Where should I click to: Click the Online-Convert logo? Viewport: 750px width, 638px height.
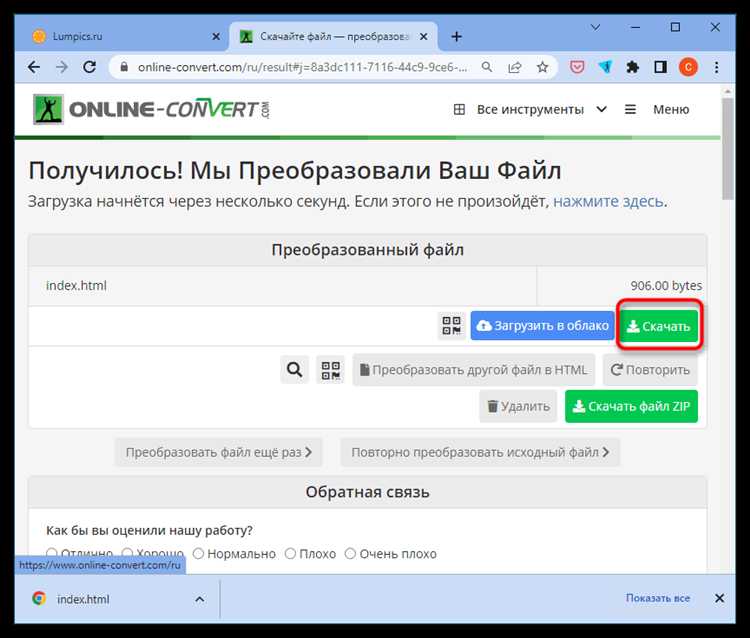[152, 109]
